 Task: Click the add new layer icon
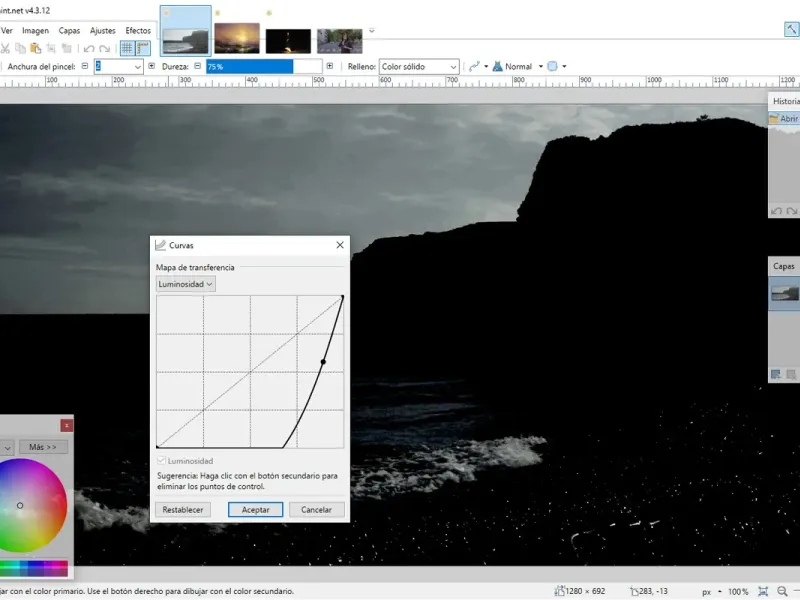pyautogui.click(x=776, y=374)
